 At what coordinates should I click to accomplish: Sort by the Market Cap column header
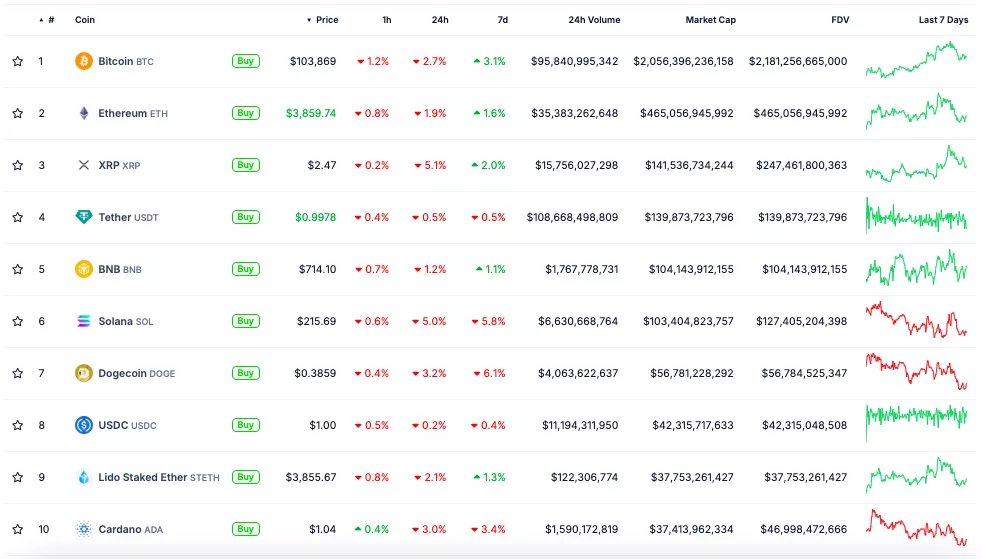[x=709, y=20]
